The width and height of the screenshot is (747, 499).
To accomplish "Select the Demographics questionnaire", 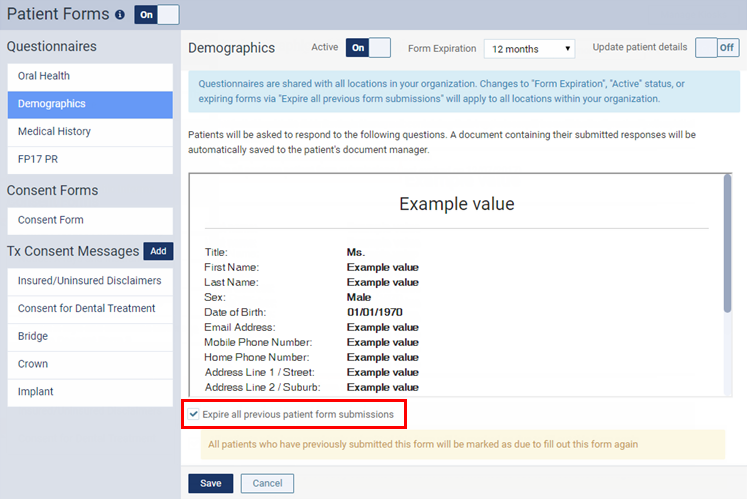I will [90, 104].
